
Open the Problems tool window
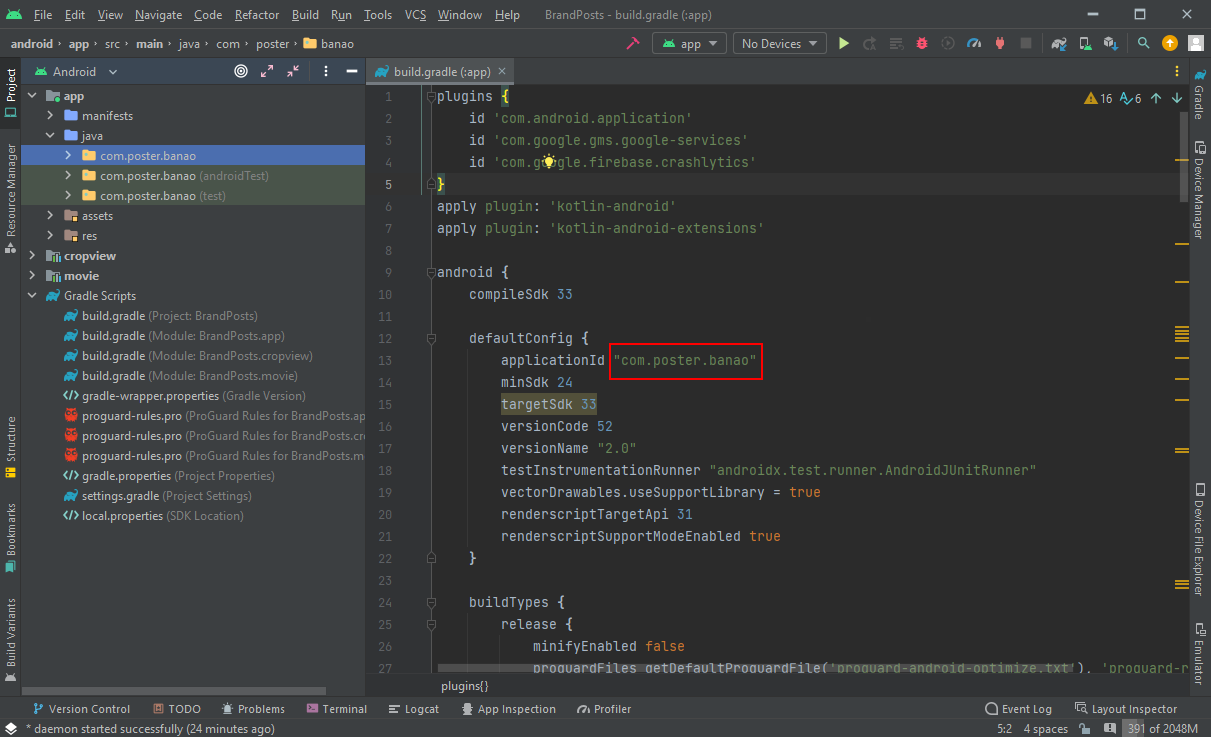point(253,709)
